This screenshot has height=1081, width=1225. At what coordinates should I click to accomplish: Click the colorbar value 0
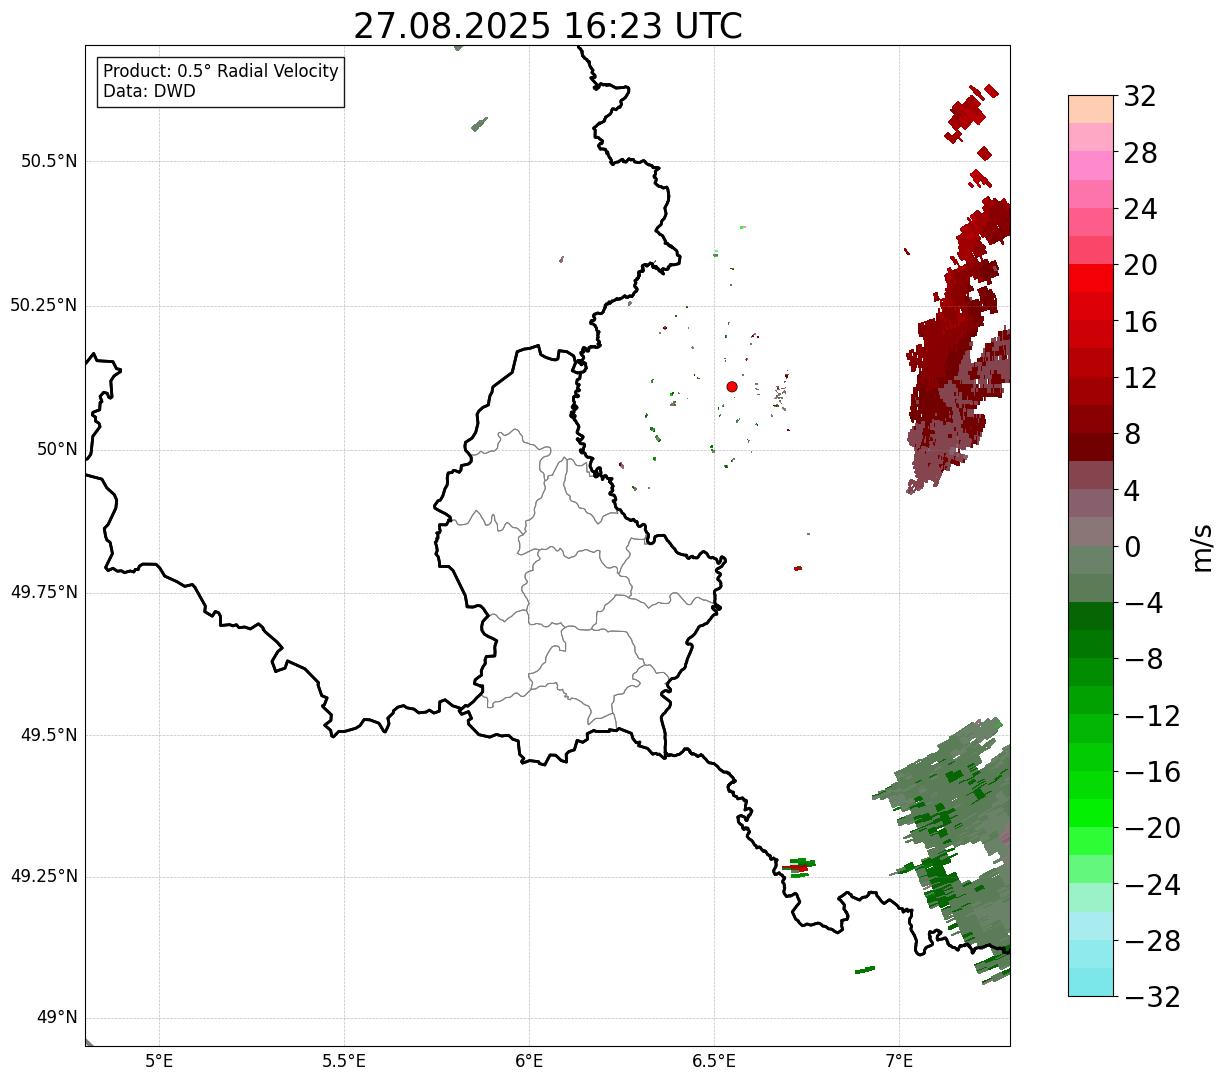[1132, 547]
